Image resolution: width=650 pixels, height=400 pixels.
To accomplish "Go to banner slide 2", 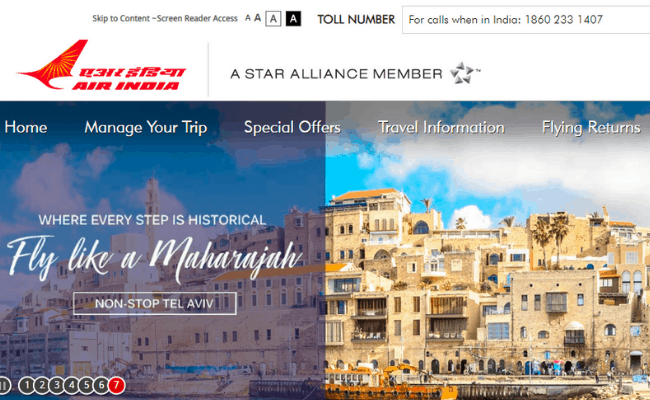I will pyautogui.click(x=42, y=385).
